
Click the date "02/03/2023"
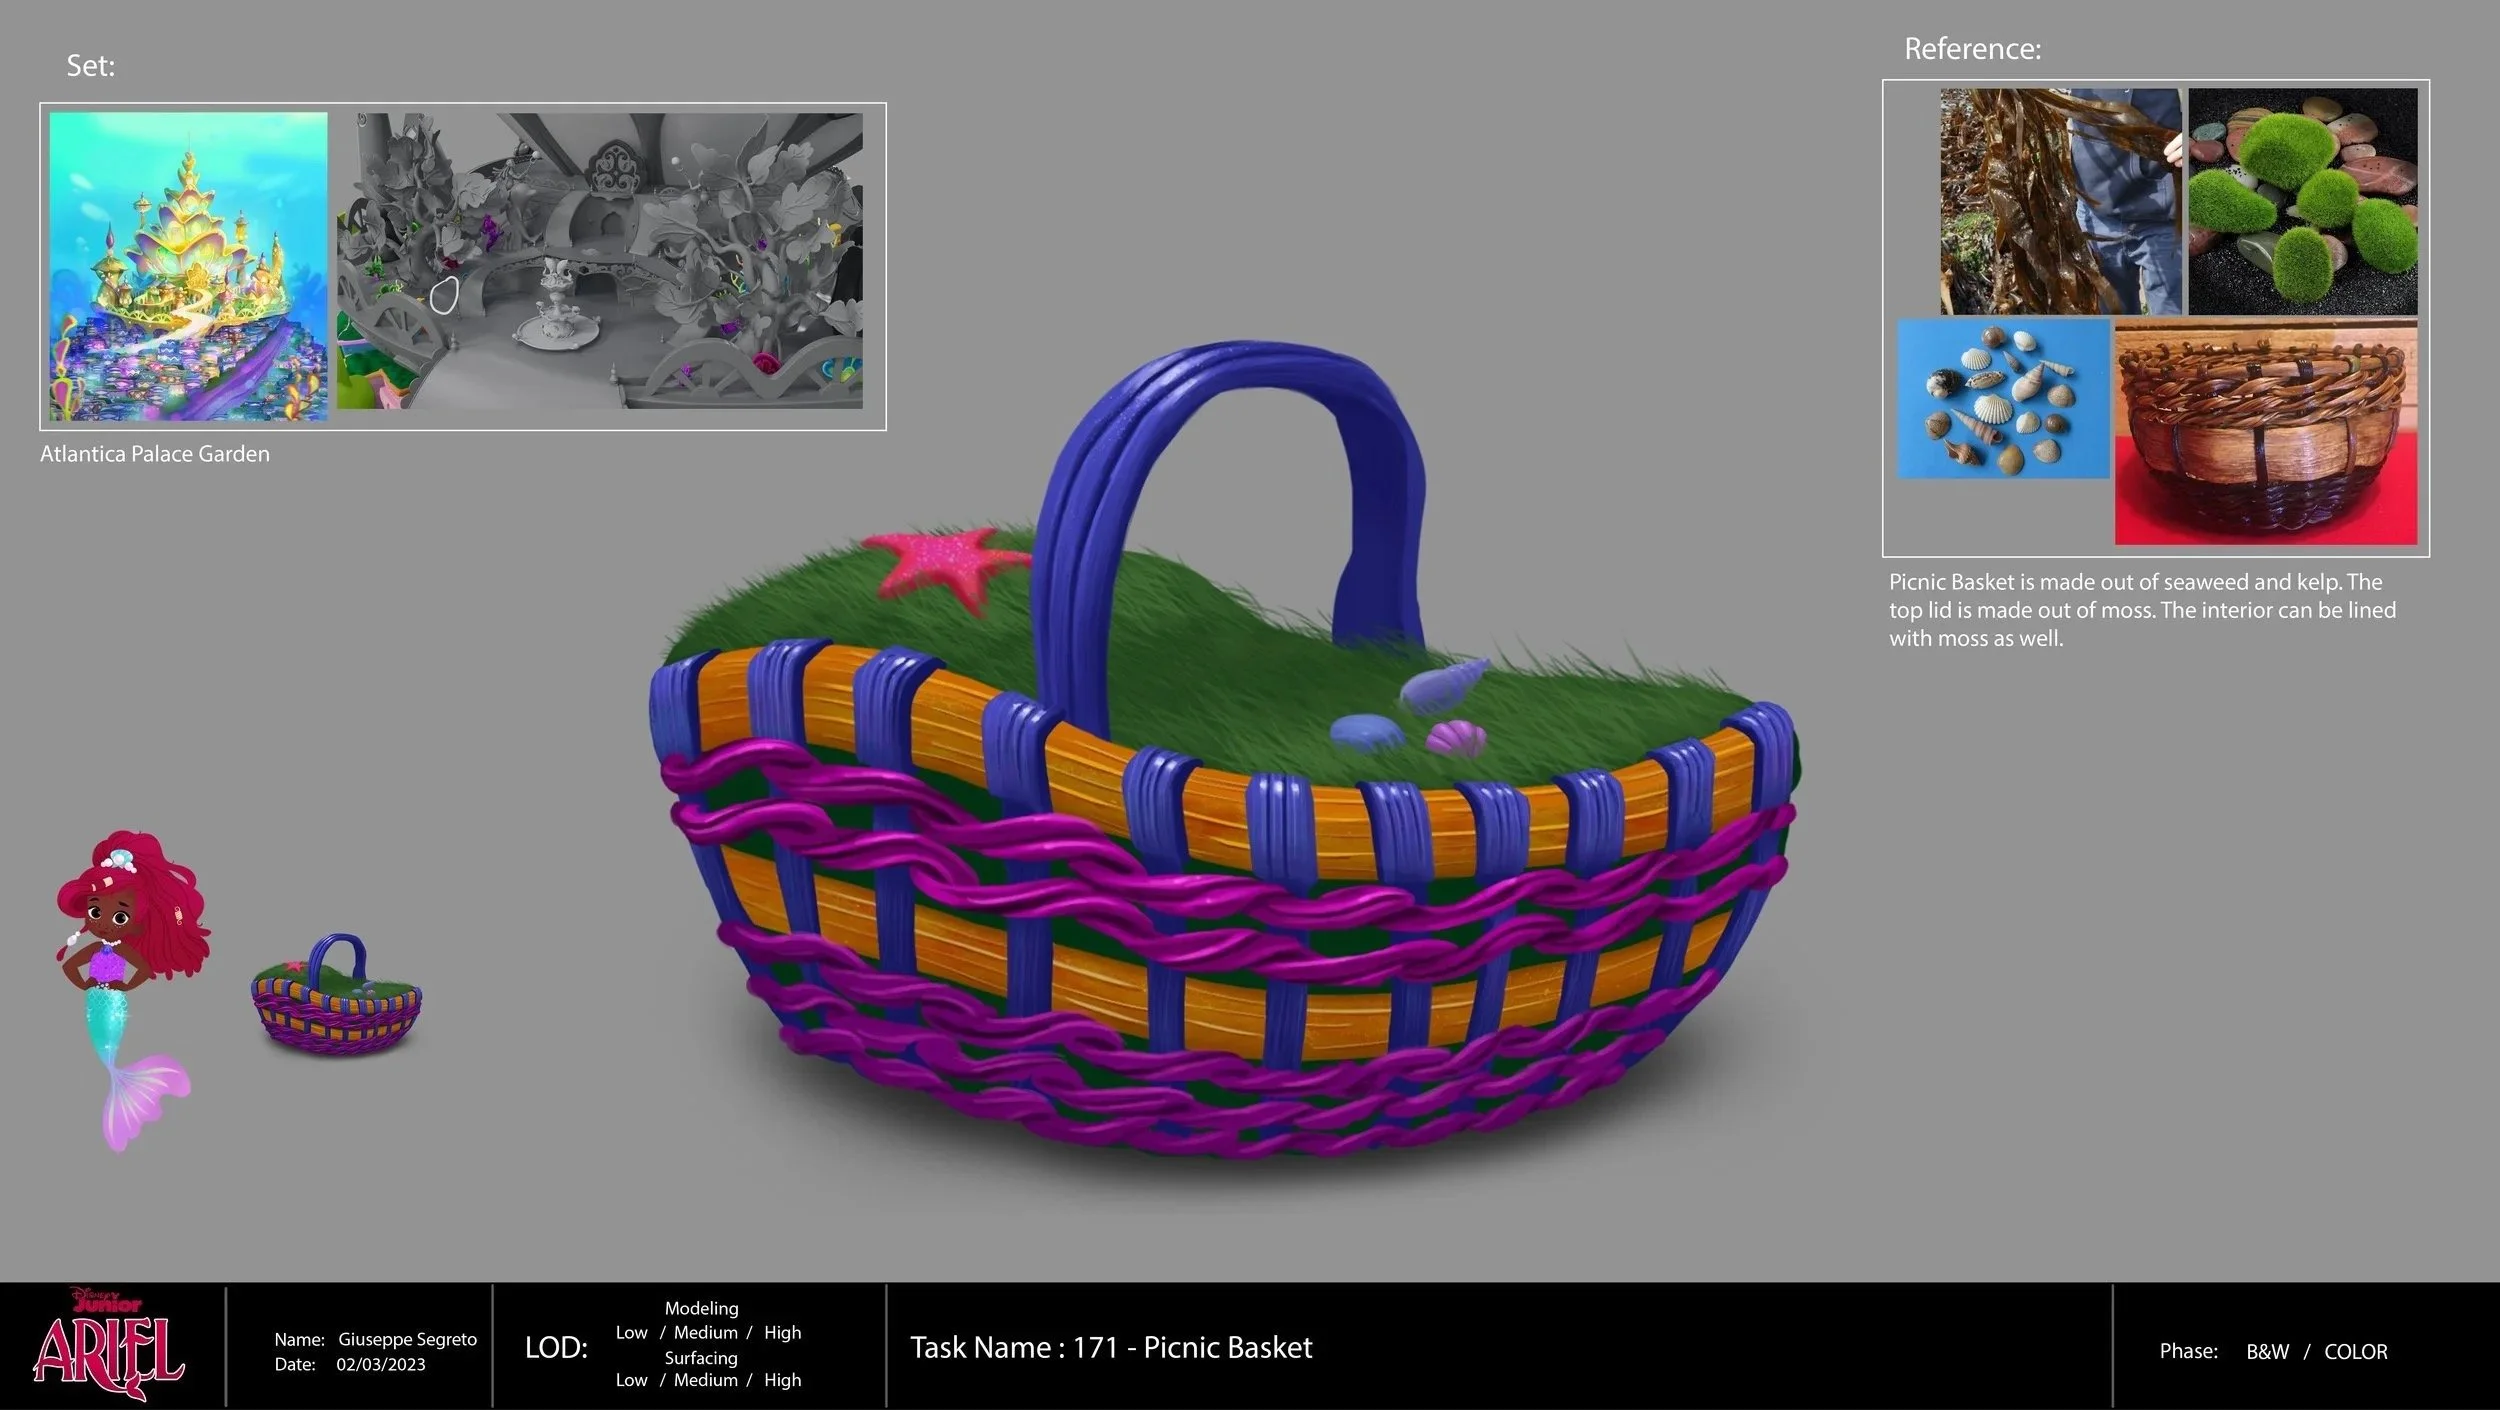click(x=380, y=1364)
